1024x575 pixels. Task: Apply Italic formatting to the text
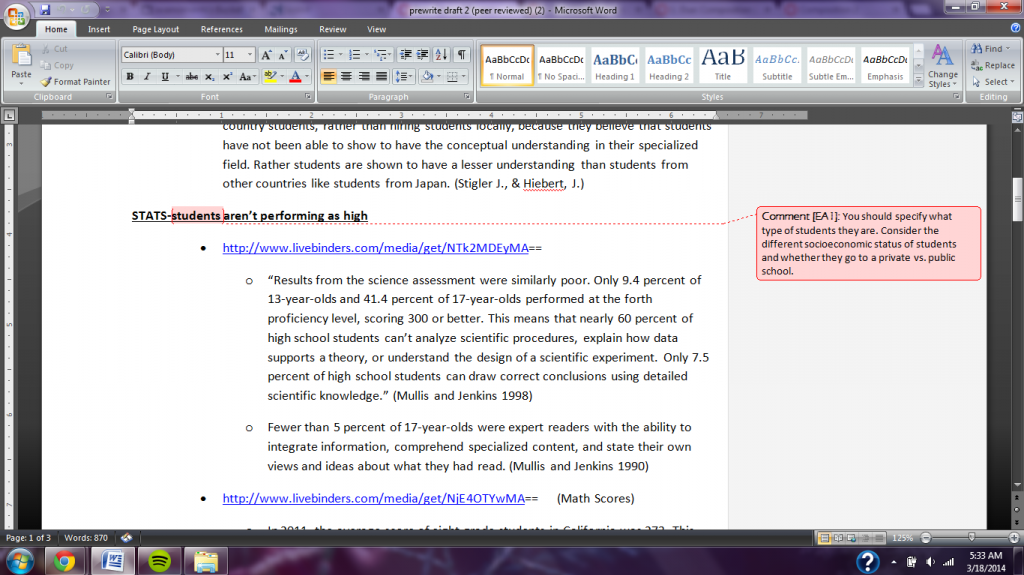tap(146, 76)
